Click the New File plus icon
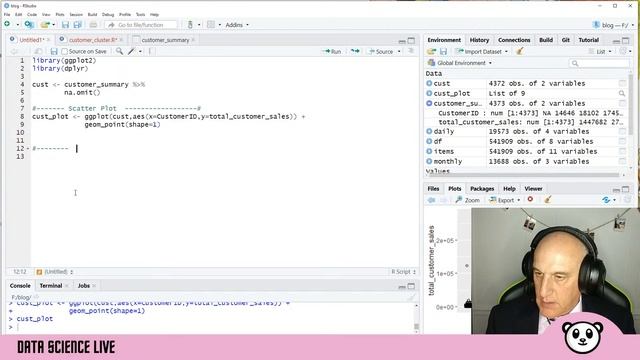The height and width of the screenshot is (360, 640). point(7,24)
